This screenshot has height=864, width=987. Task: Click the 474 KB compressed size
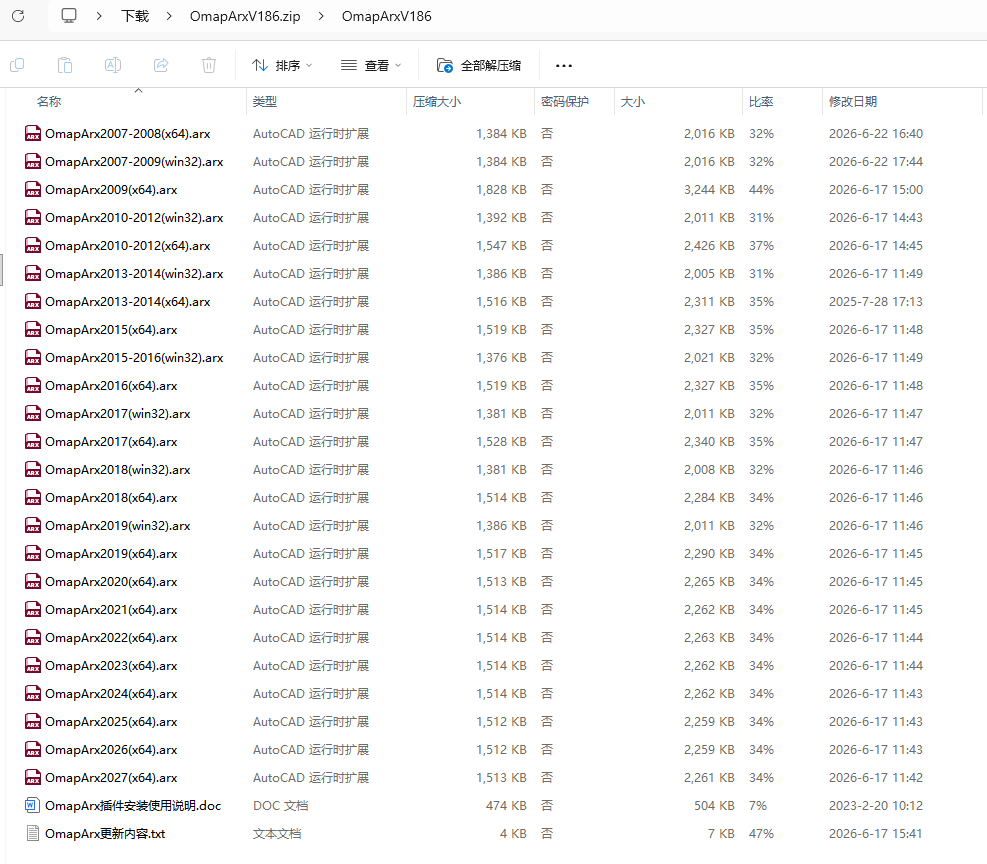point(506,805)
